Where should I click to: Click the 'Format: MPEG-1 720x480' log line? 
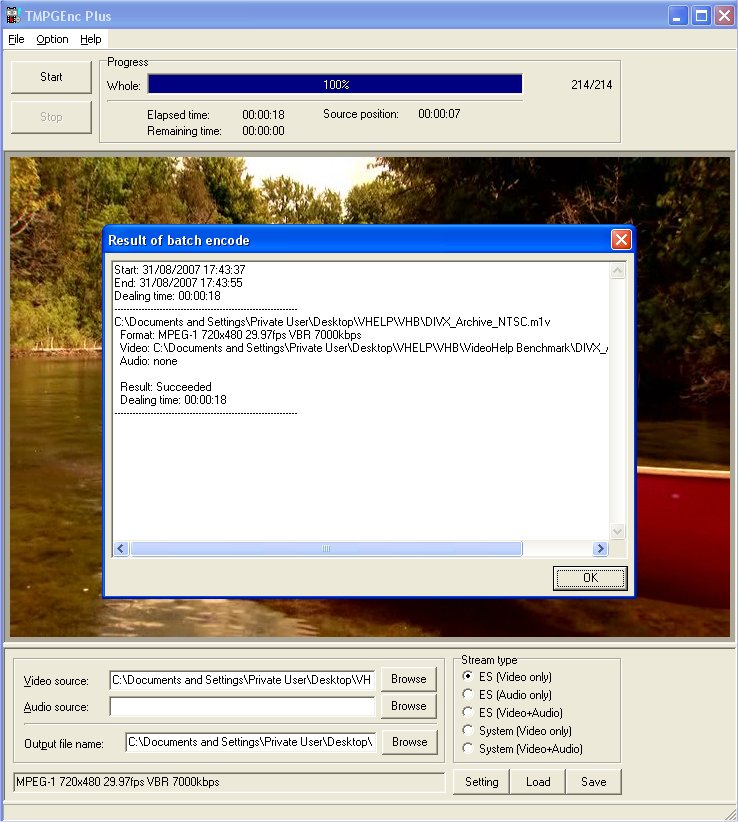(x=241, y=335)
